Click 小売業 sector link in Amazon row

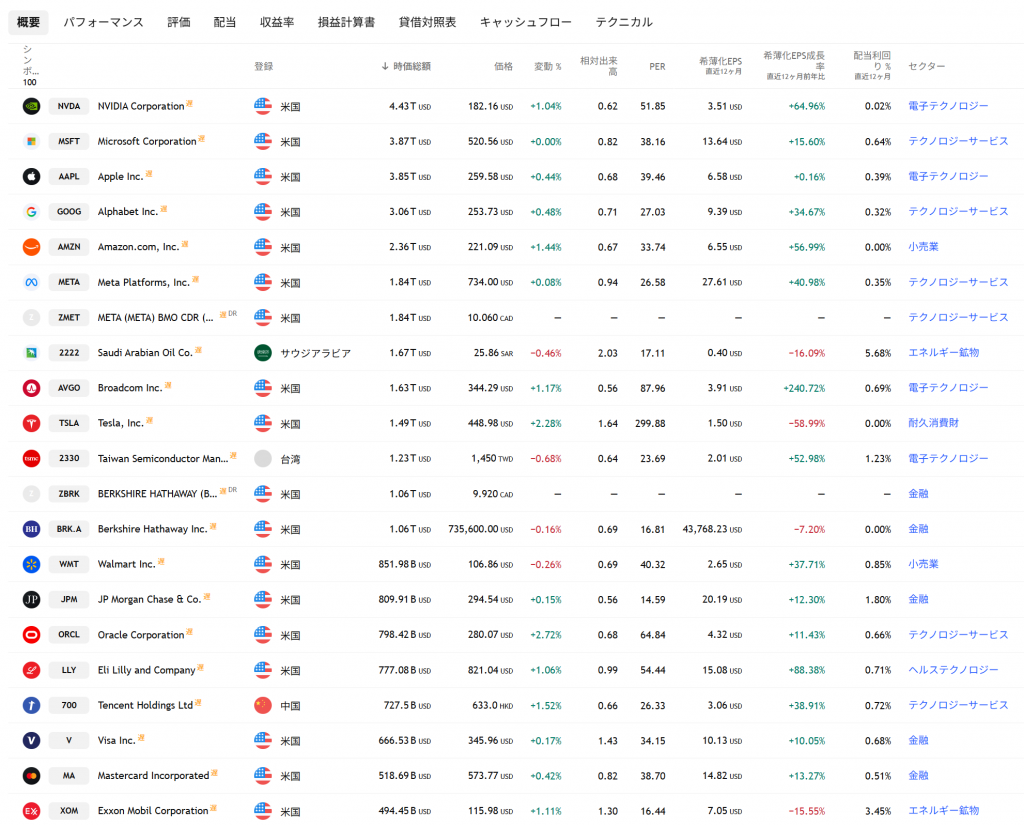[x=923, y=247]
